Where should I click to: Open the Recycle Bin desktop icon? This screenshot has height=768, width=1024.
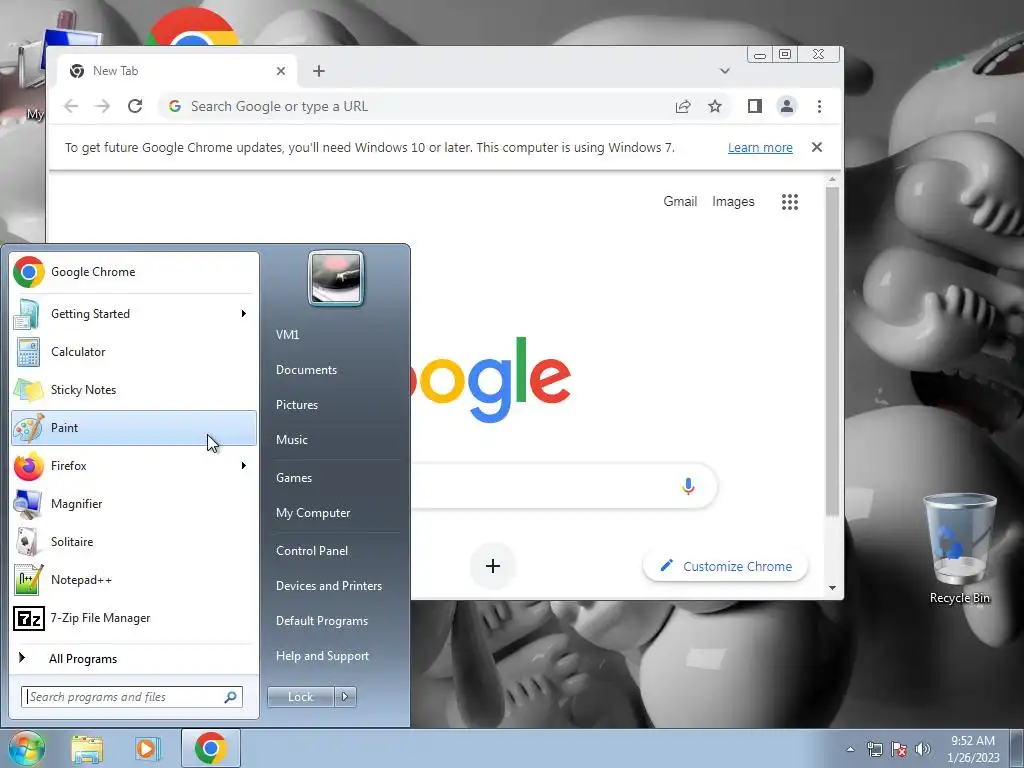[x=959, y=550]
